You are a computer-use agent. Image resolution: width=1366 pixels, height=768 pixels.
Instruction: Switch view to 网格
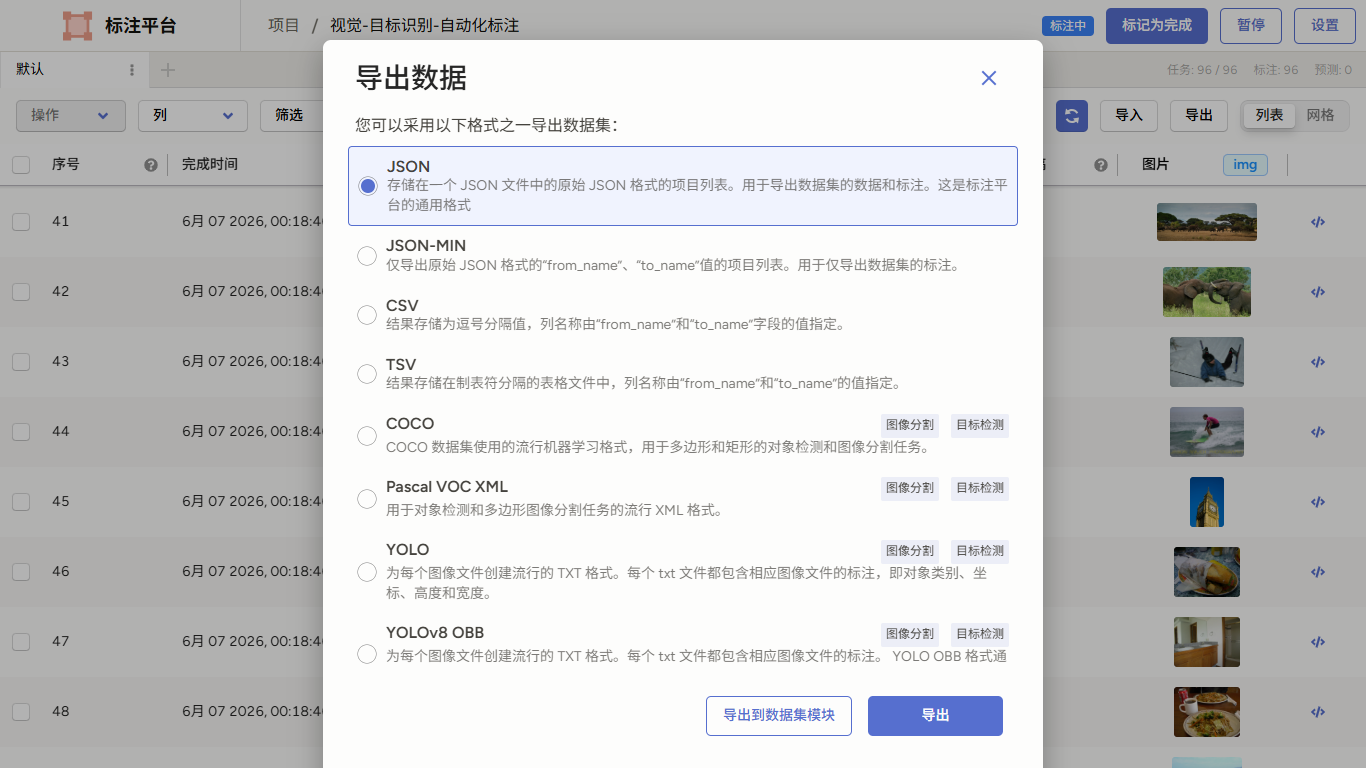[x=1320, y=115]
